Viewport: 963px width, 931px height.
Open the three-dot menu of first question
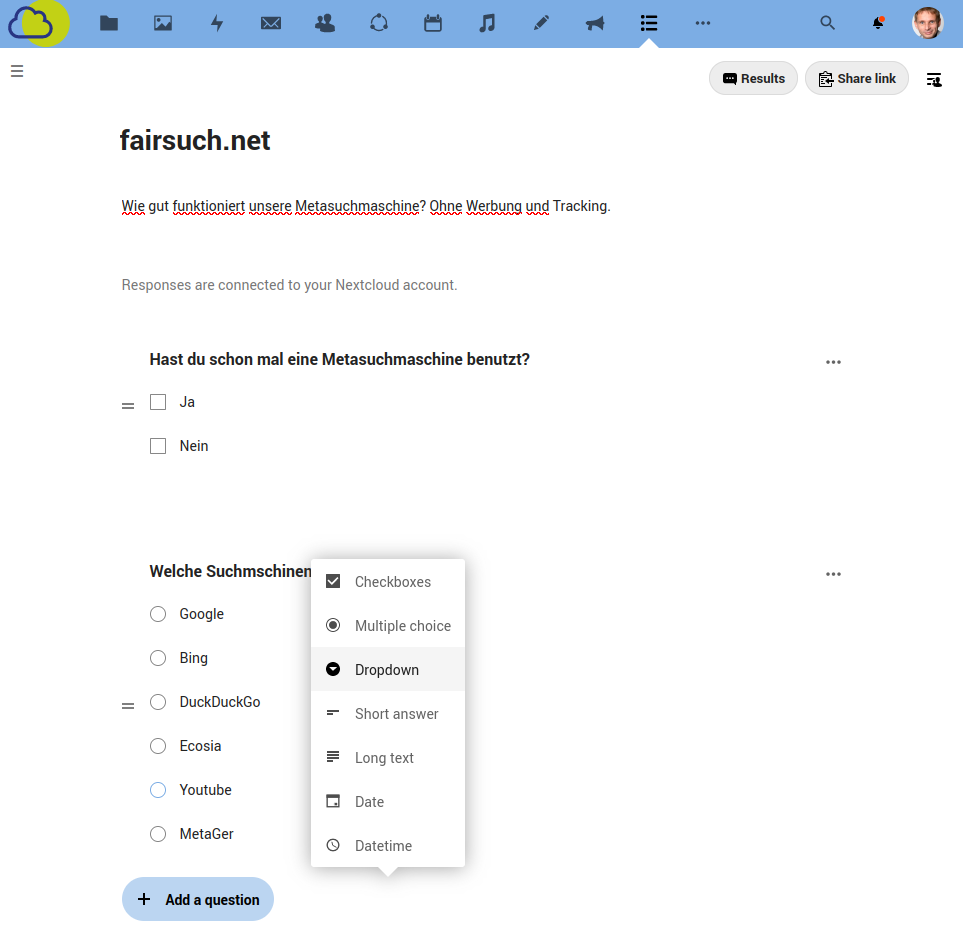(833, 362)
